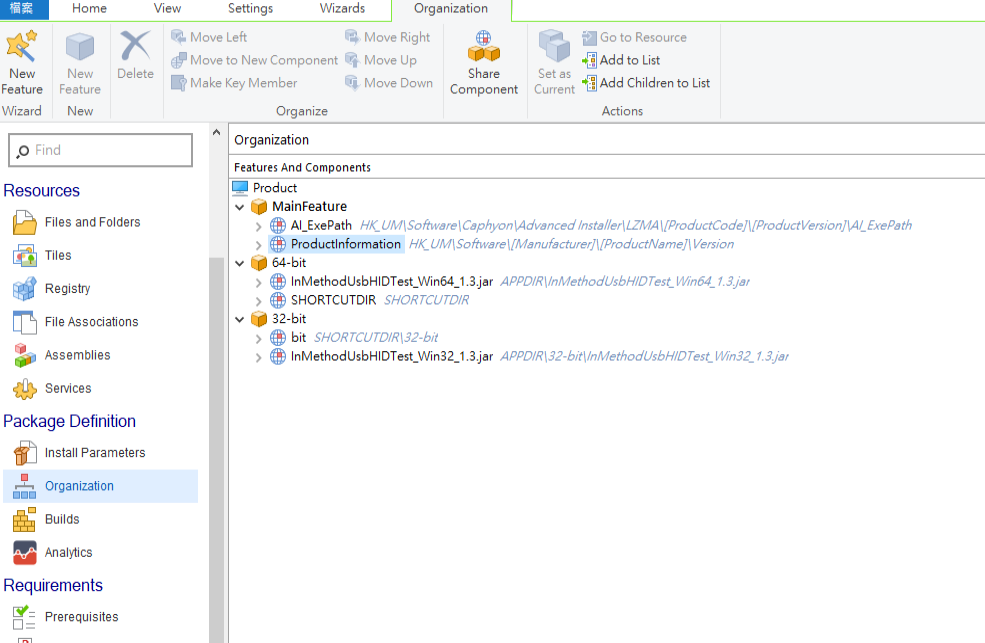Expand the bit component

(x=258, y=338)
